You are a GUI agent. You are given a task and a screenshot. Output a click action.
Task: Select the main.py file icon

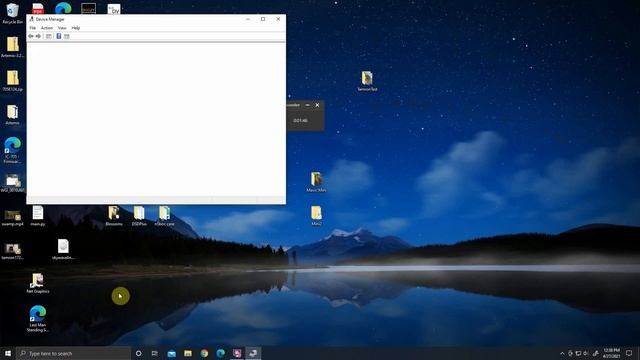click(38, 216)
